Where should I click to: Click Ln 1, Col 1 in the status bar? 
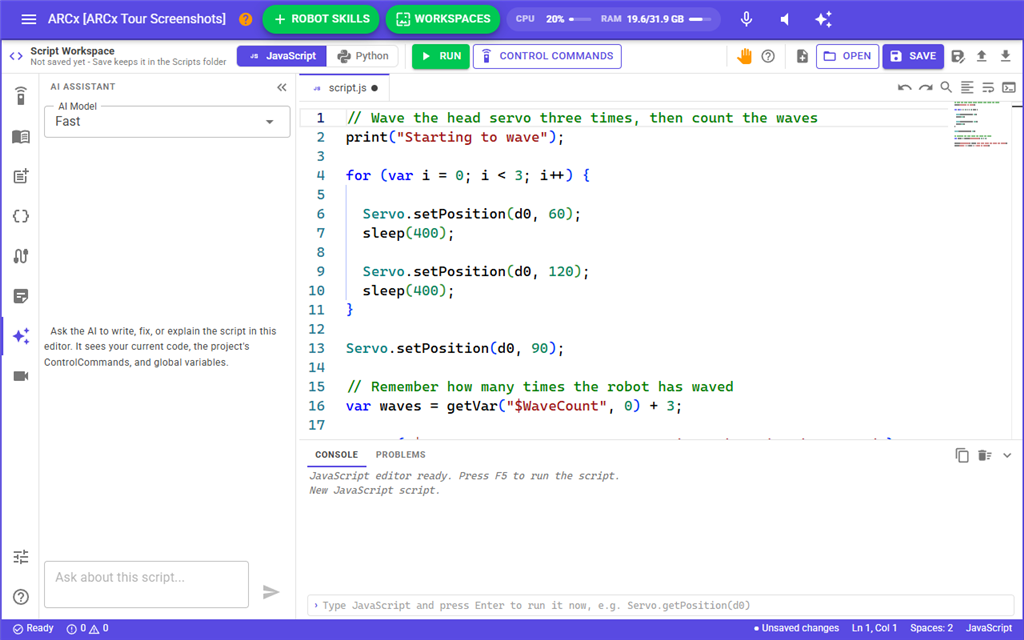[874, 628]
